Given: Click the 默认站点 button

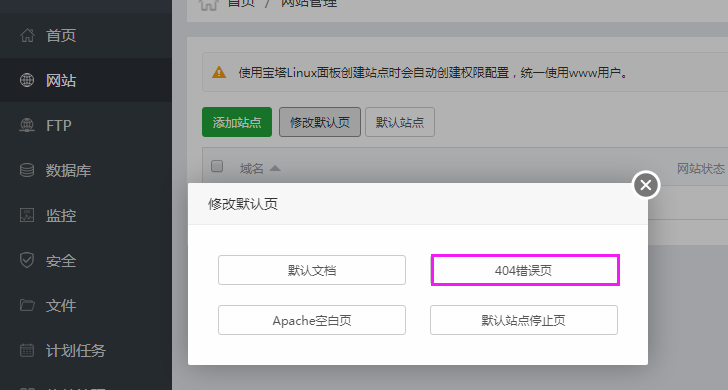Looking at the screenshot, I should pos(400,122).
